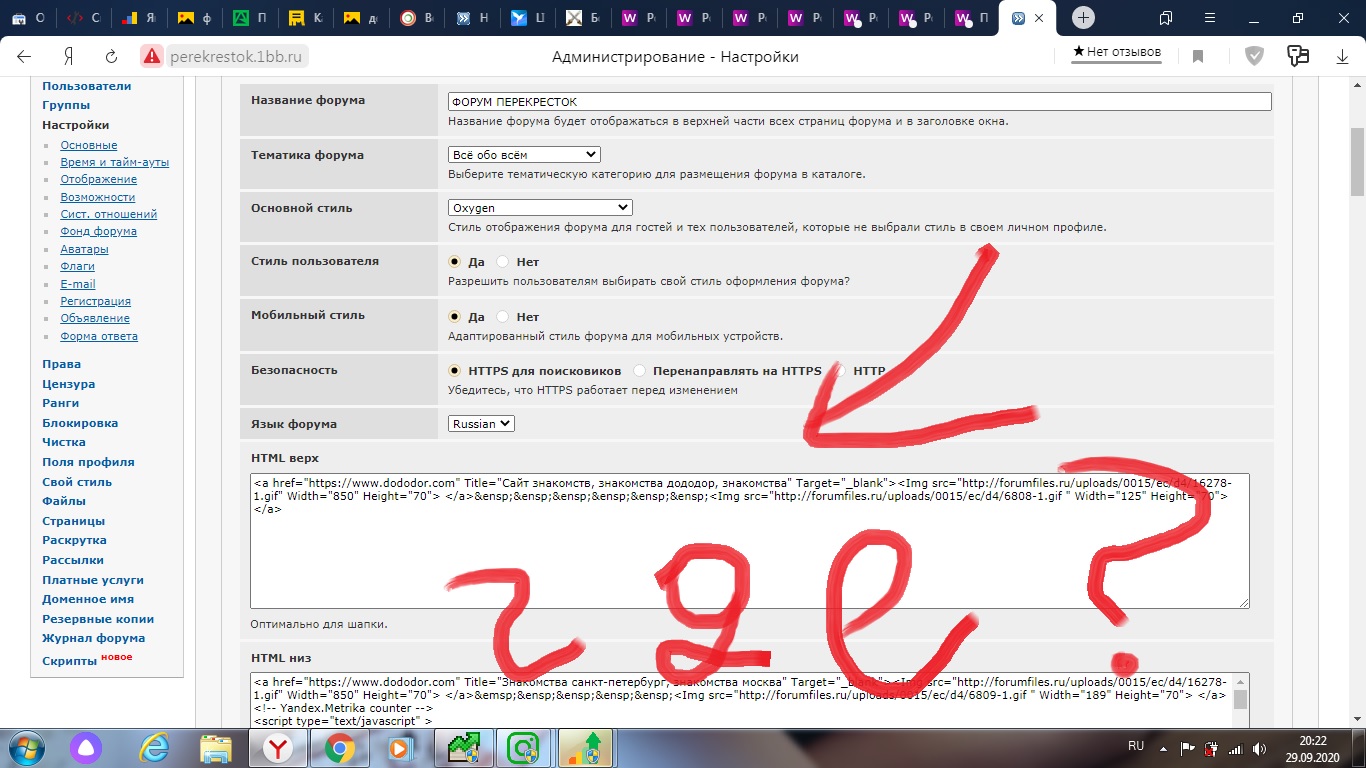Click the red insecure-site warning icon

pyautogui.click(x=151, y=57)
